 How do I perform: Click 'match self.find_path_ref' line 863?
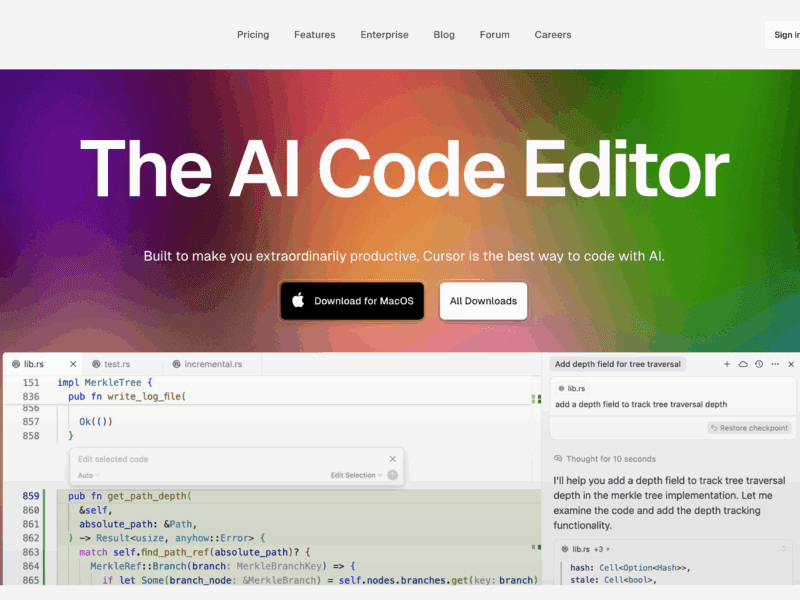(x=194, y=552)
